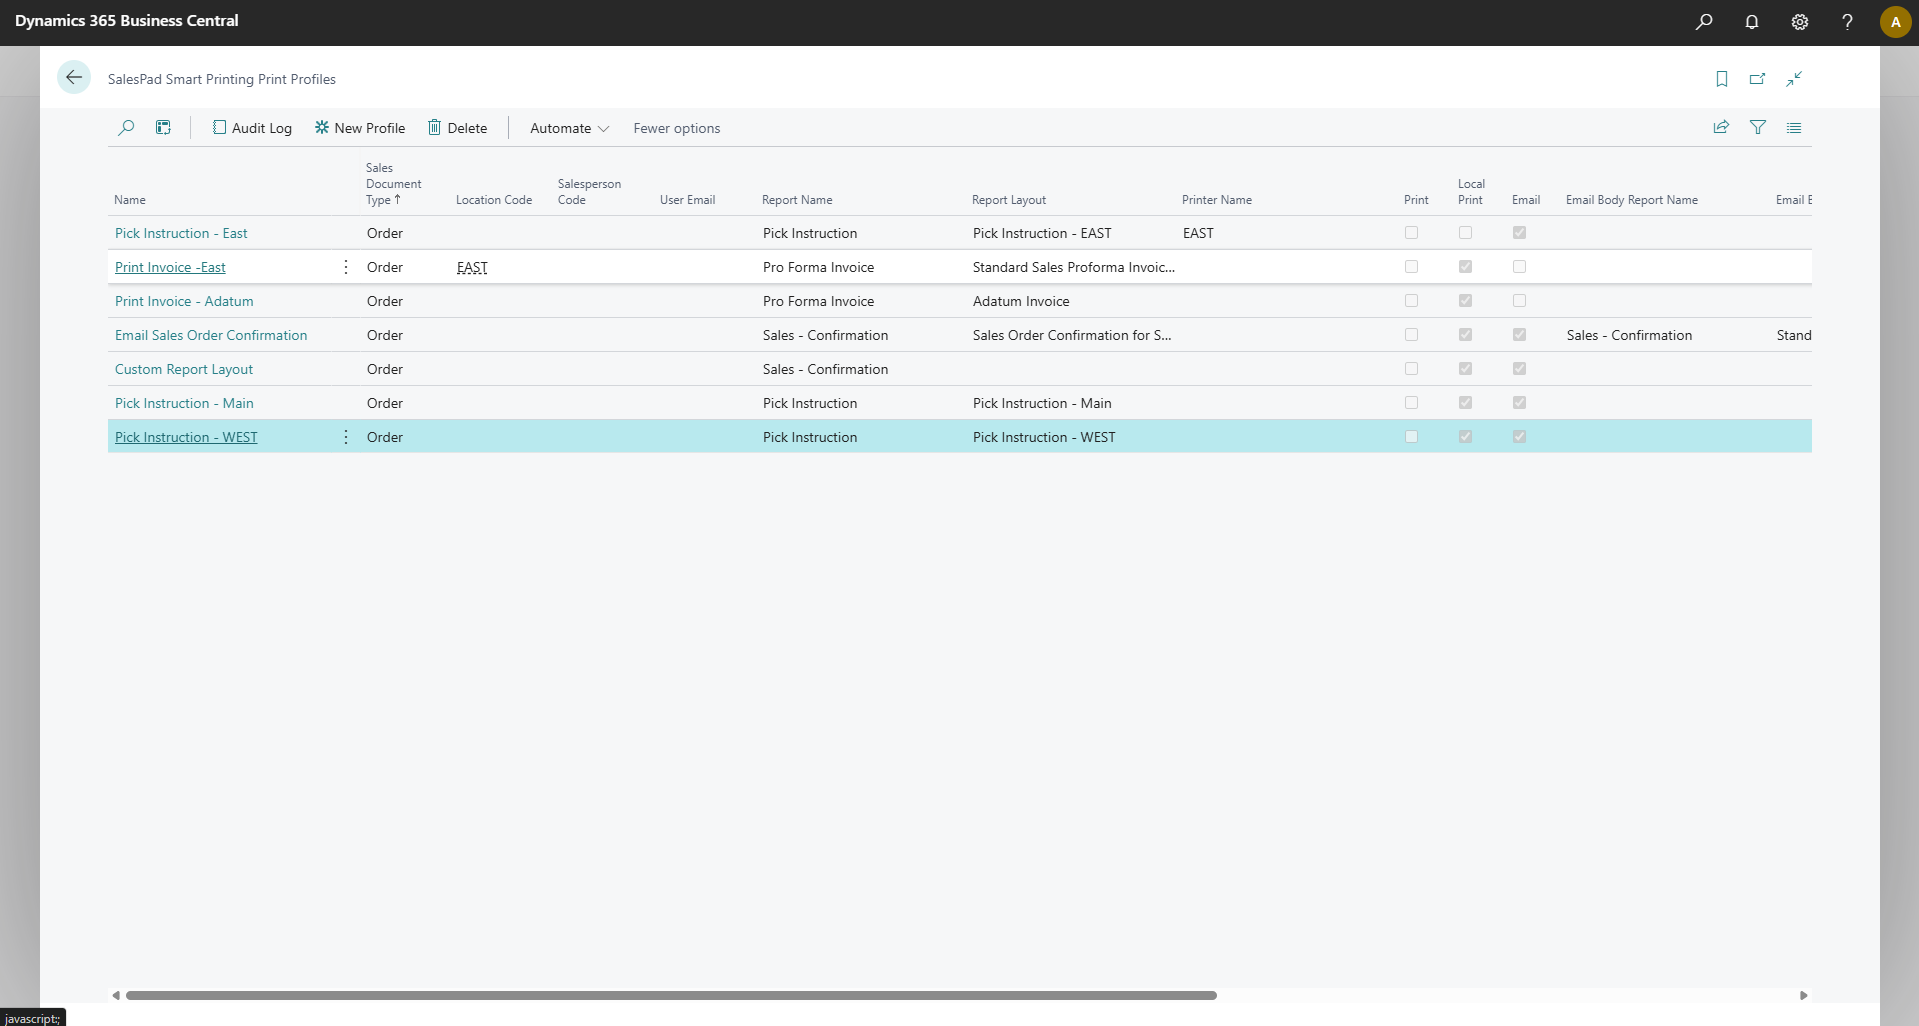Open Printer Name column header menu
1919x1026 pixels.
click(x=1217, y=200)
